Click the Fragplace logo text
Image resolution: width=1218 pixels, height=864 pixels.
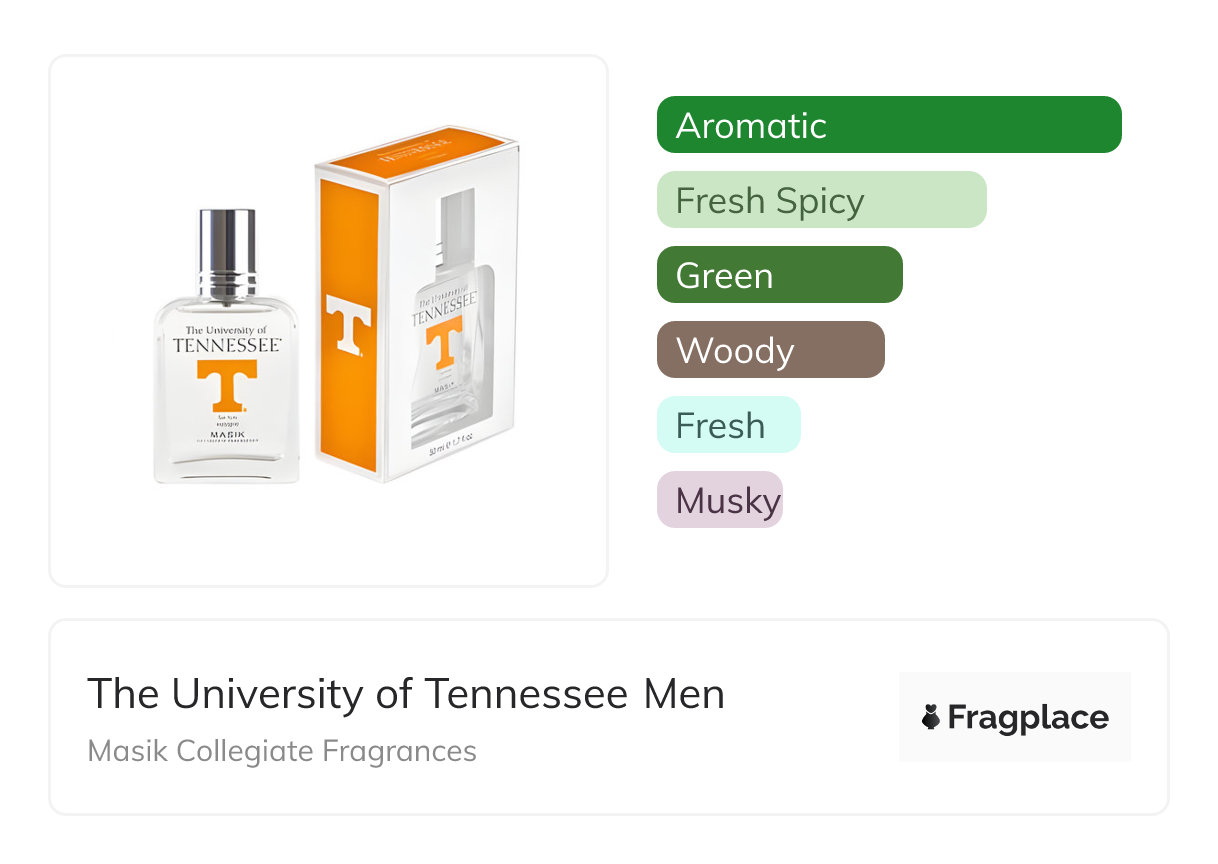coord(1027,718)
